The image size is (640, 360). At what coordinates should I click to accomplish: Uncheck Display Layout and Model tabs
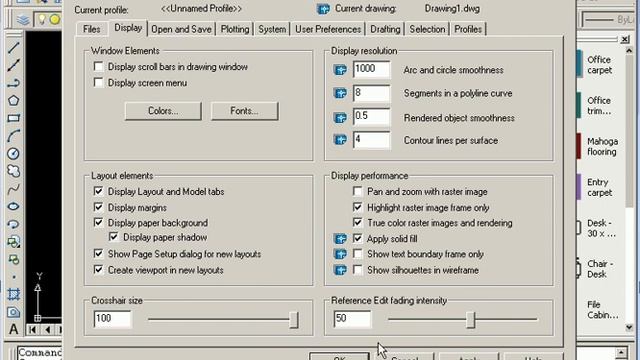pos(98,191)
